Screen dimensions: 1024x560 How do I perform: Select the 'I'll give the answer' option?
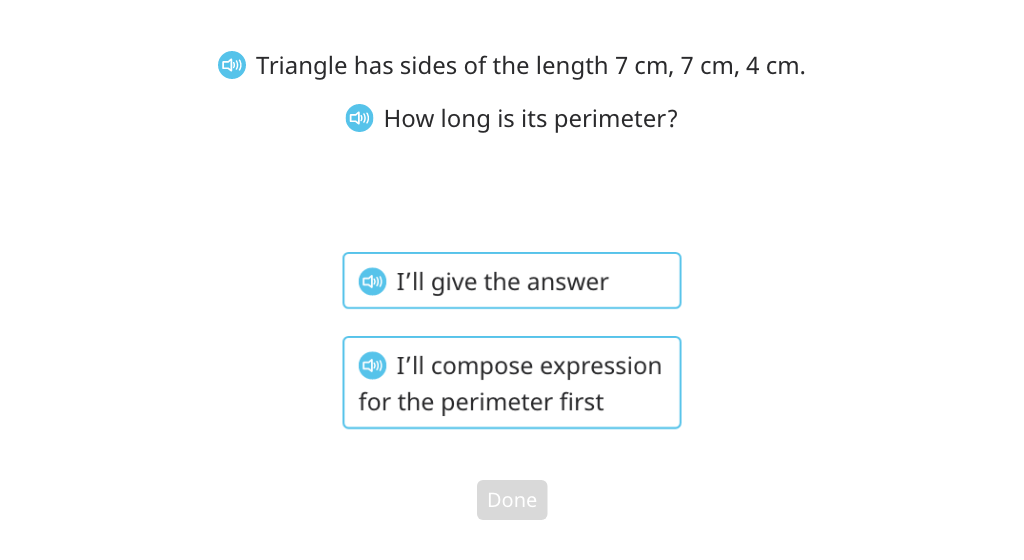[x=512, y=281]
